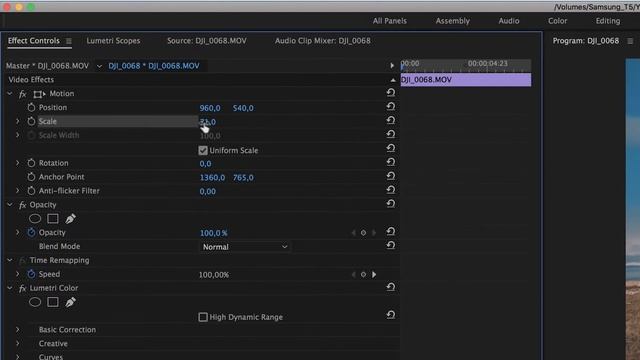This screenshot has width=640, height=360.
Task: Reset the Anti-flicker Filter parameter
Action: 391,190
